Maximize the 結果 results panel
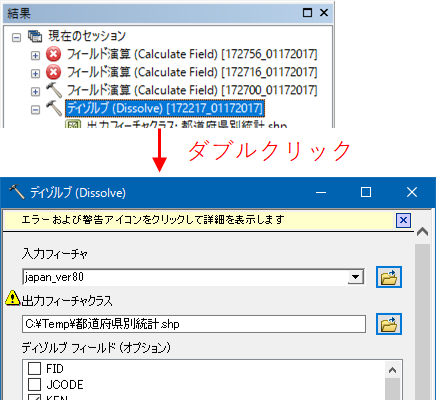 tap(307, 13)
